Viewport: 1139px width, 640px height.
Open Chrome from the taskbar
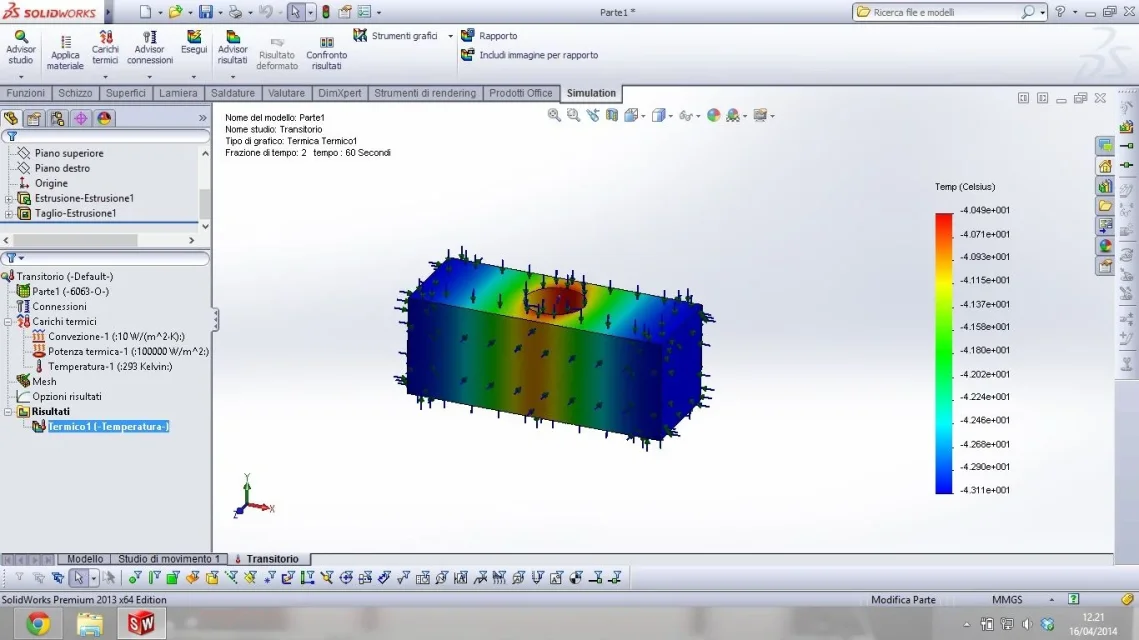click(x=38, y=623)
